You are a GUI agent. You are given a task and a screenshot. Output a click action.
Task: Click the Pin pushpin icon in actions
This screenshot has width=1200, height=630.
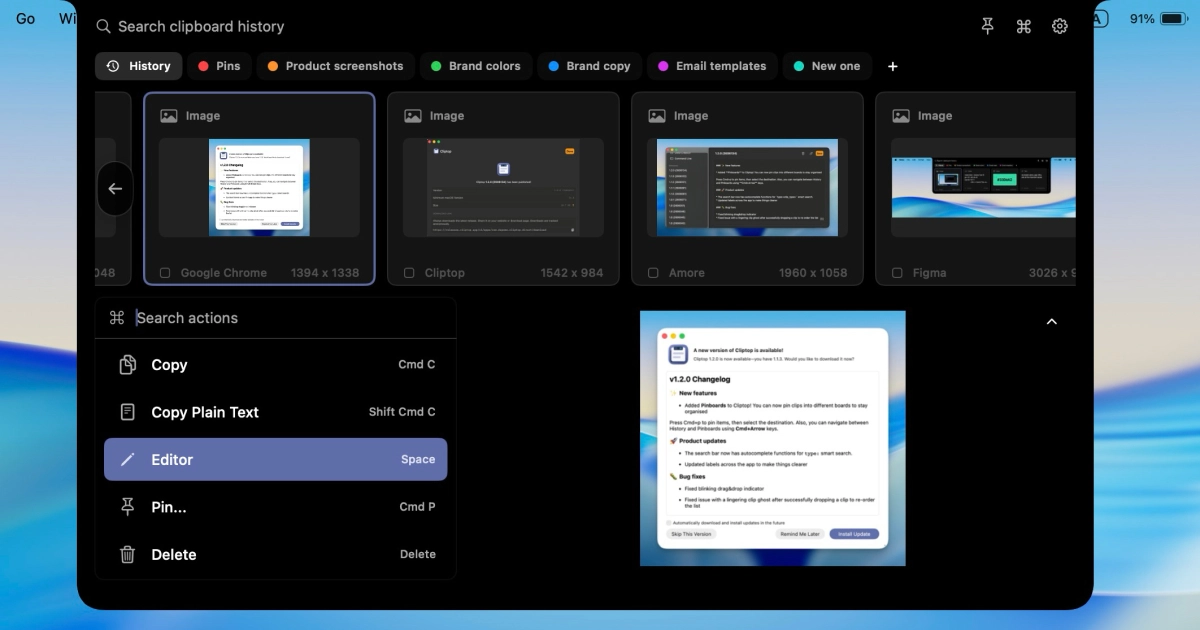(x=128, y=507)
